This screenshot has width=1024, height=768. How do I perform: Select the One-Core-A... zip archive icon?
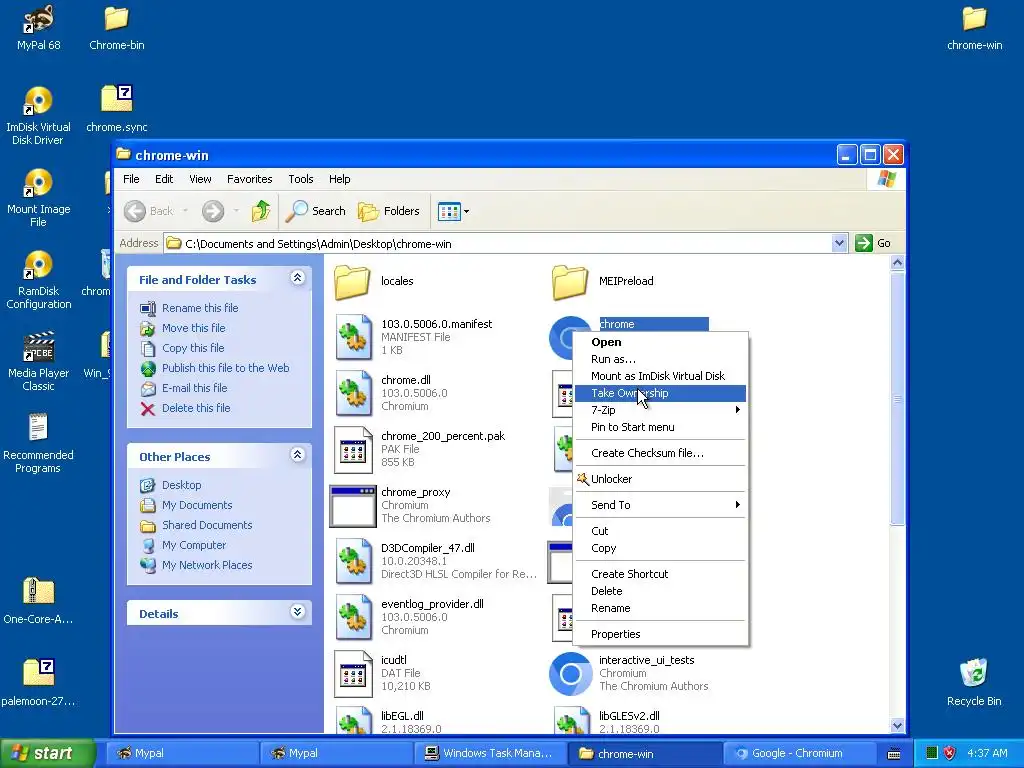point(39,601)
